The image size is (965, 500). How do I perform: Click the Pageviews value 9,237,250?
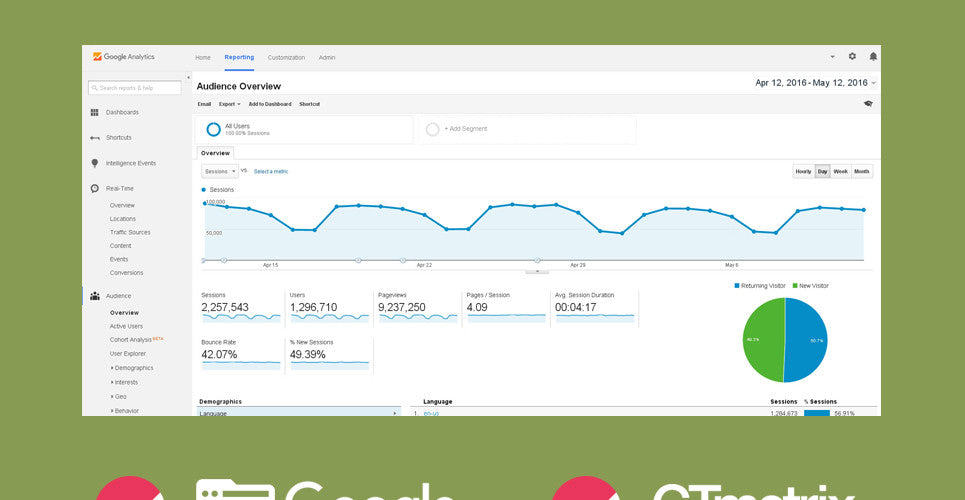pos(402,307)
